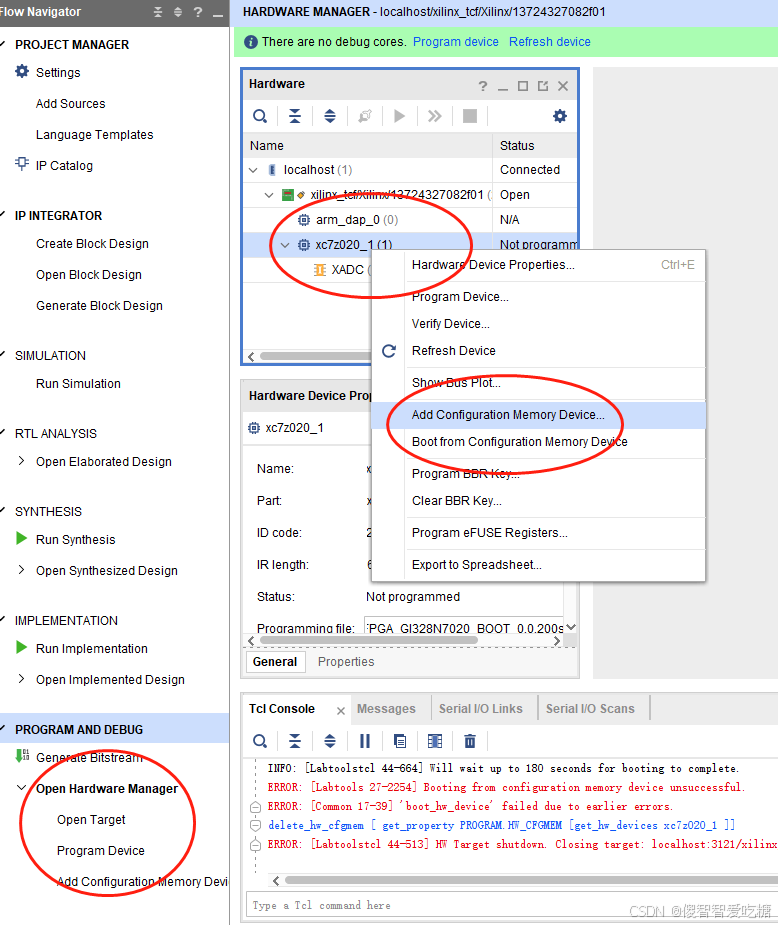Image resolution: width=778 pixels, height=925 pixels.
Task: Switch to the Messages tab
Action: 386,708
